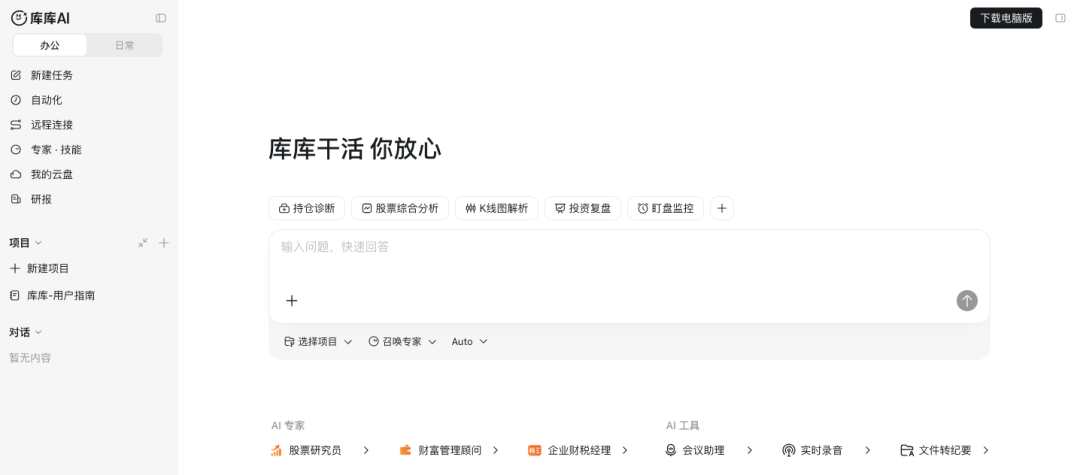Switch to the 办公 mode toggle
The height and width of the screenshot is (475, 1080).
(x=50, y=45)
